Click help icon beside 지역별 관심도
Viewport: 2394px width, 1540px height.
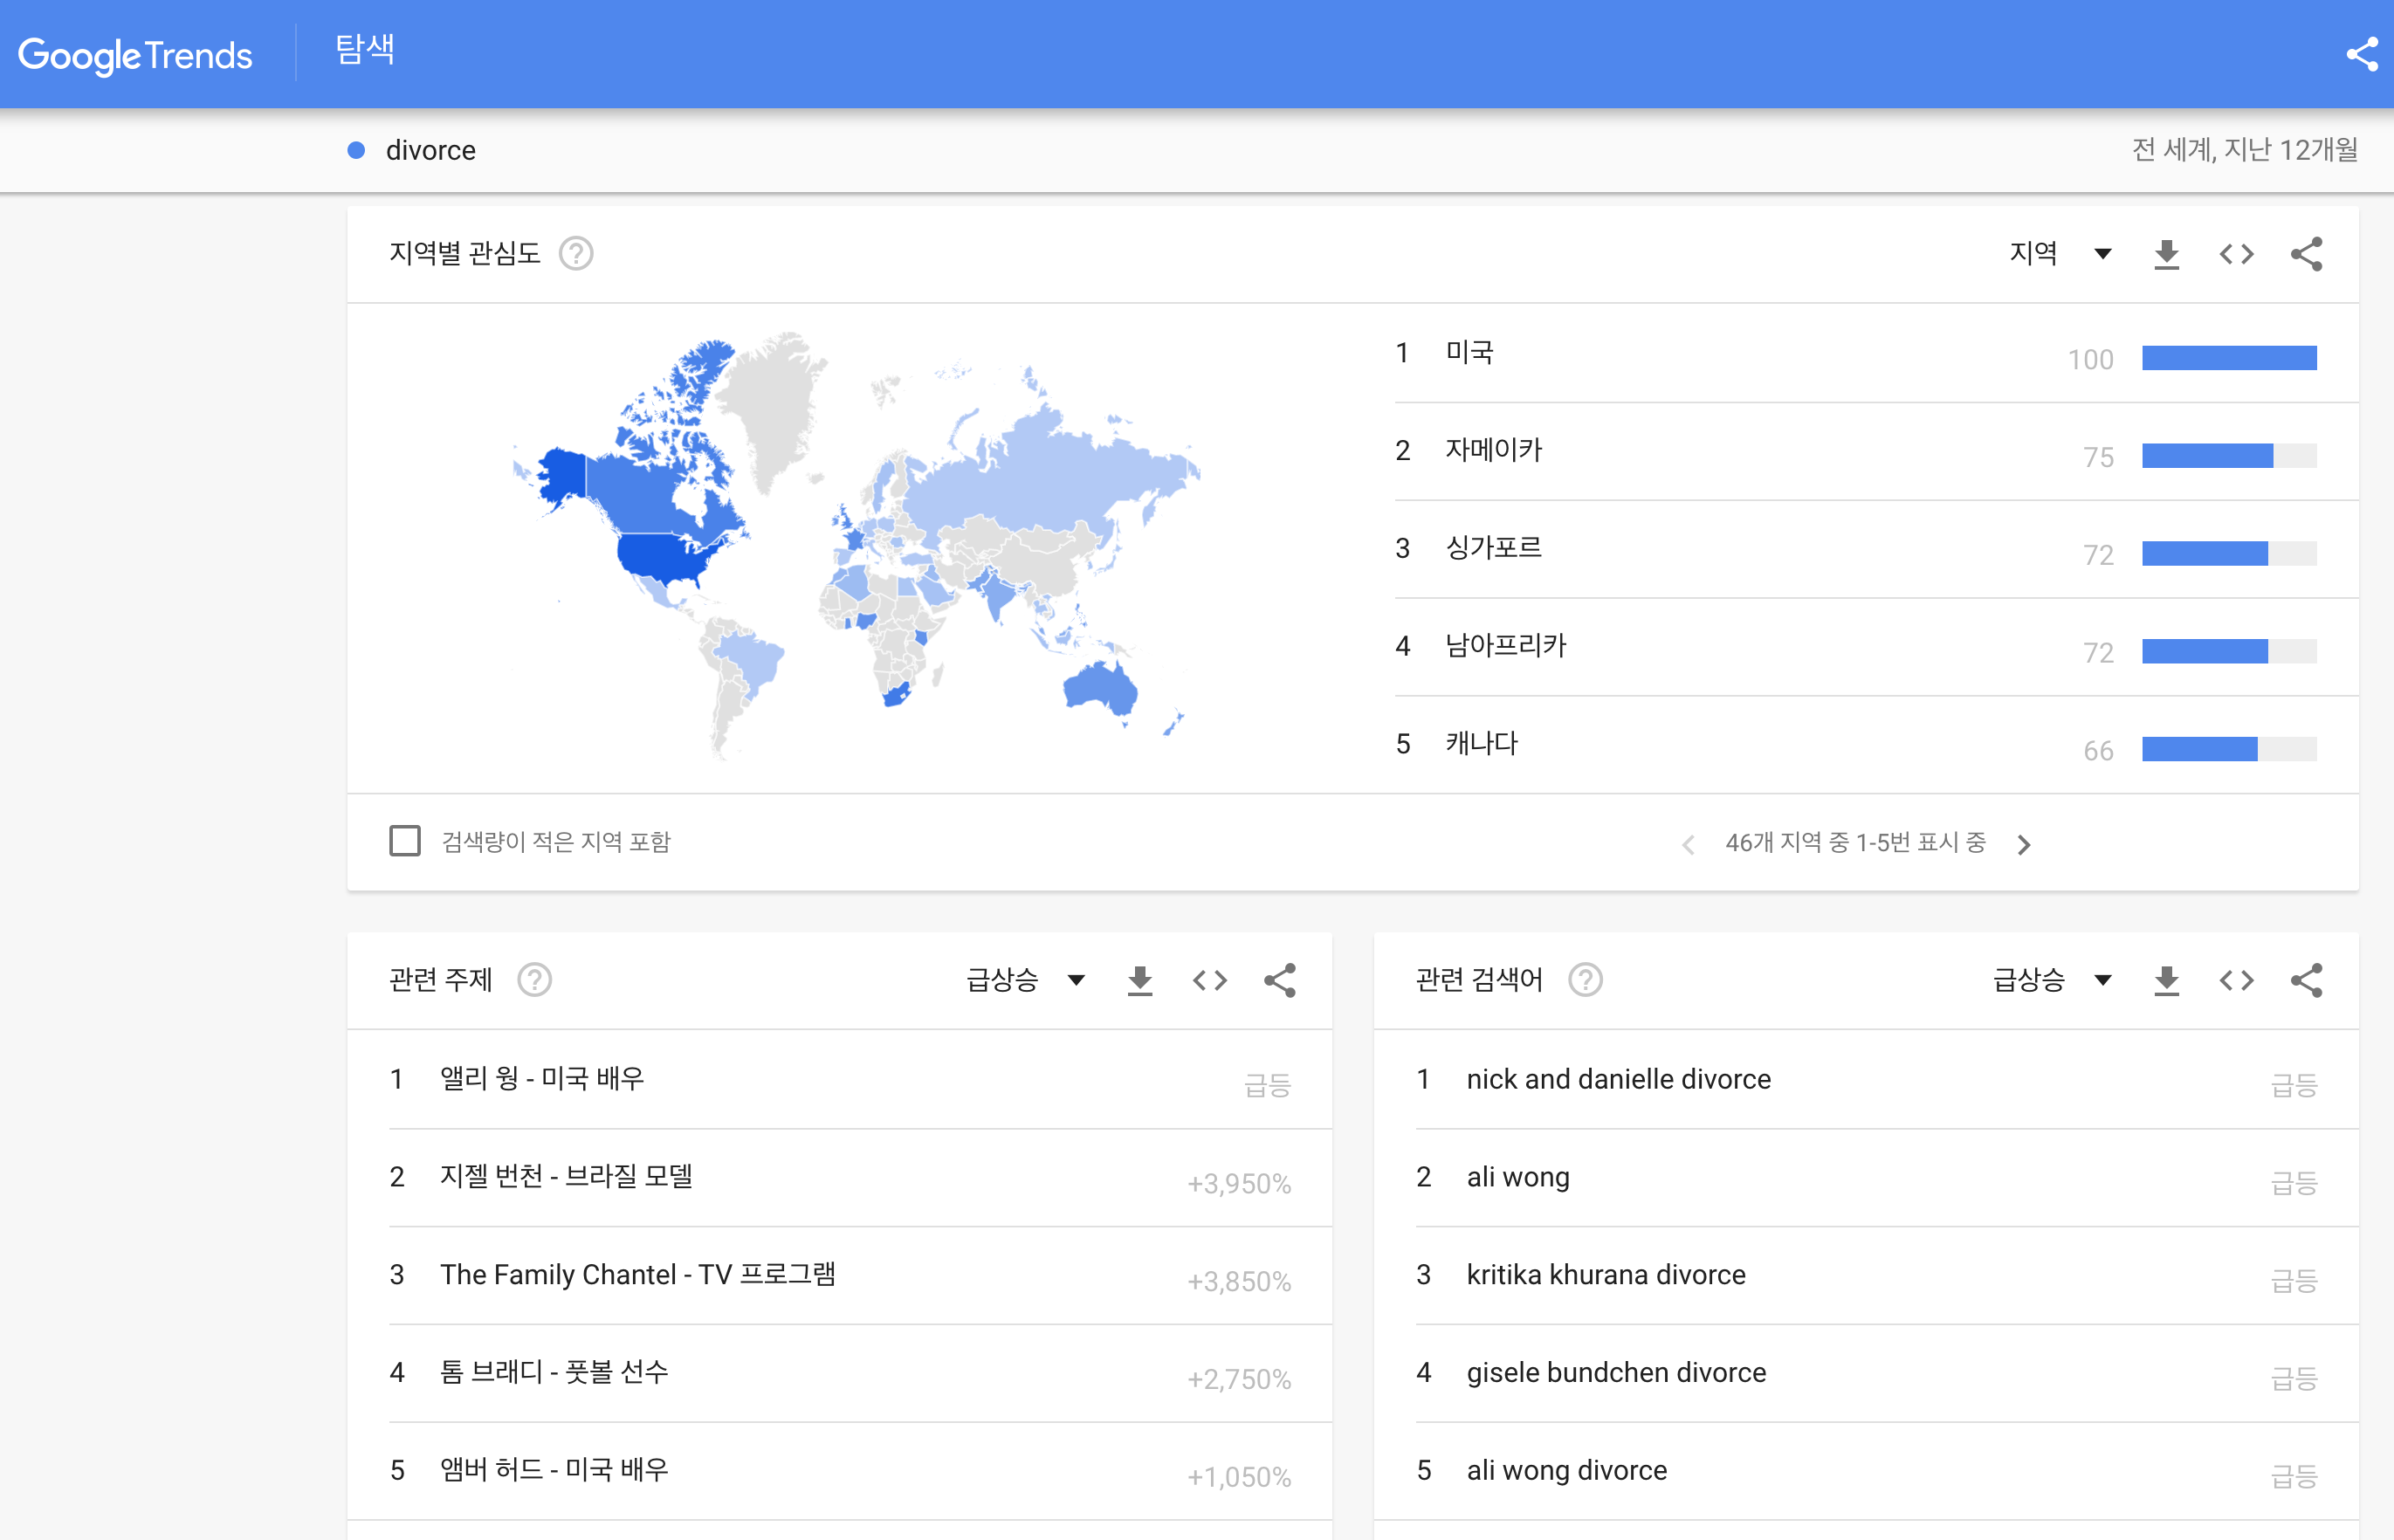pos(575,254)
